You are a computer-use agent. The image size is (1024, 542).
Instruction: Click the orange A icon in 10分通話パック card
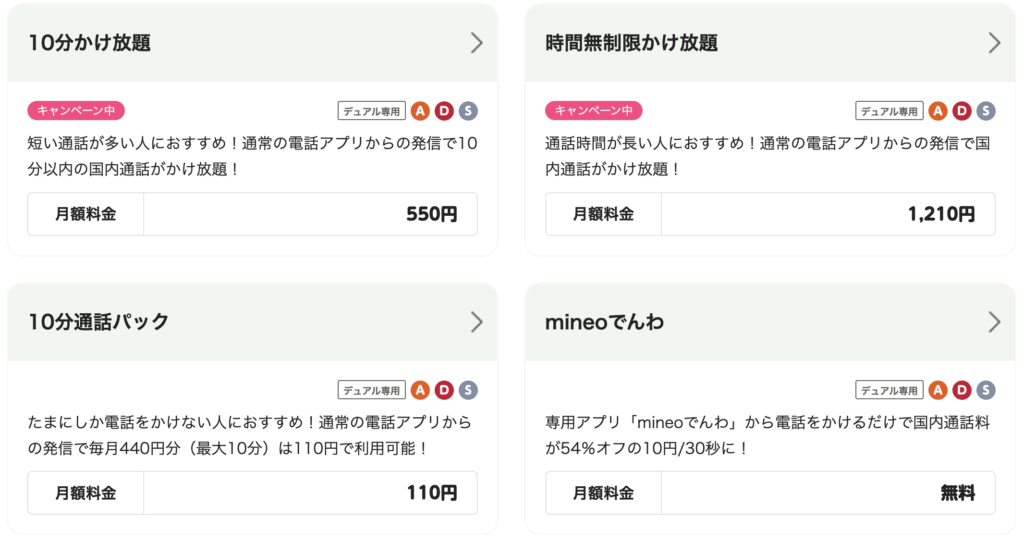[x=420, y=391]
